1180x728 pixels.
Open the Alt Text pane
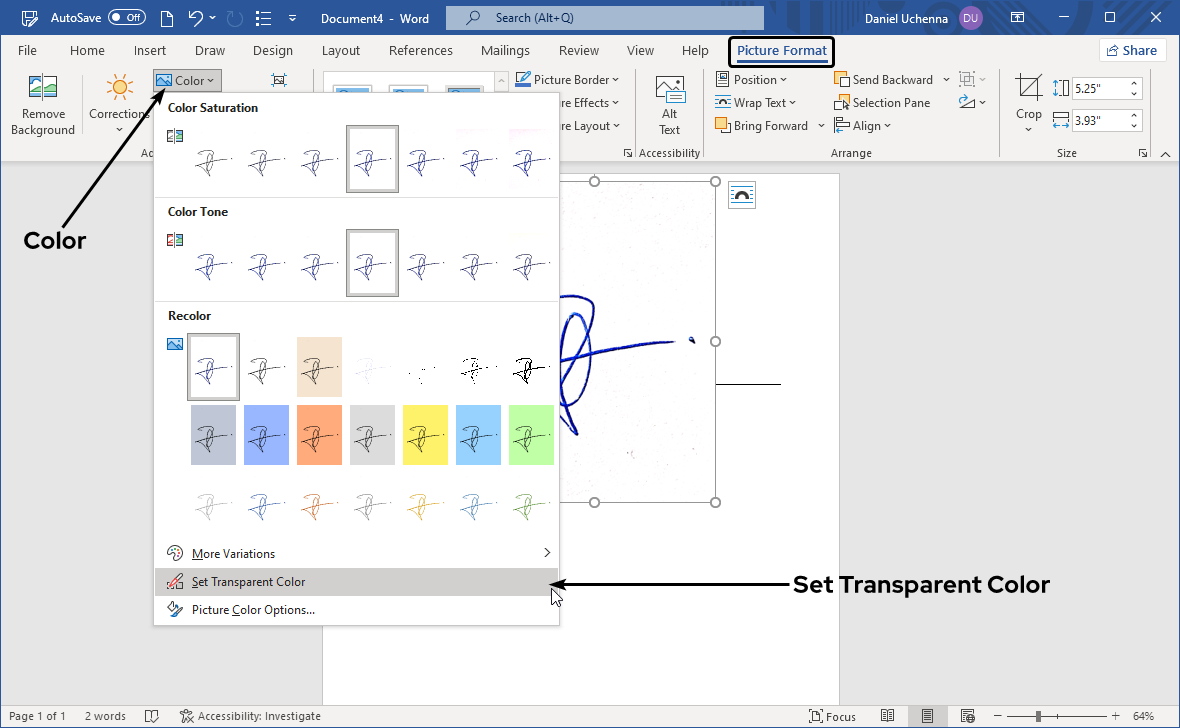pos(669,105)
